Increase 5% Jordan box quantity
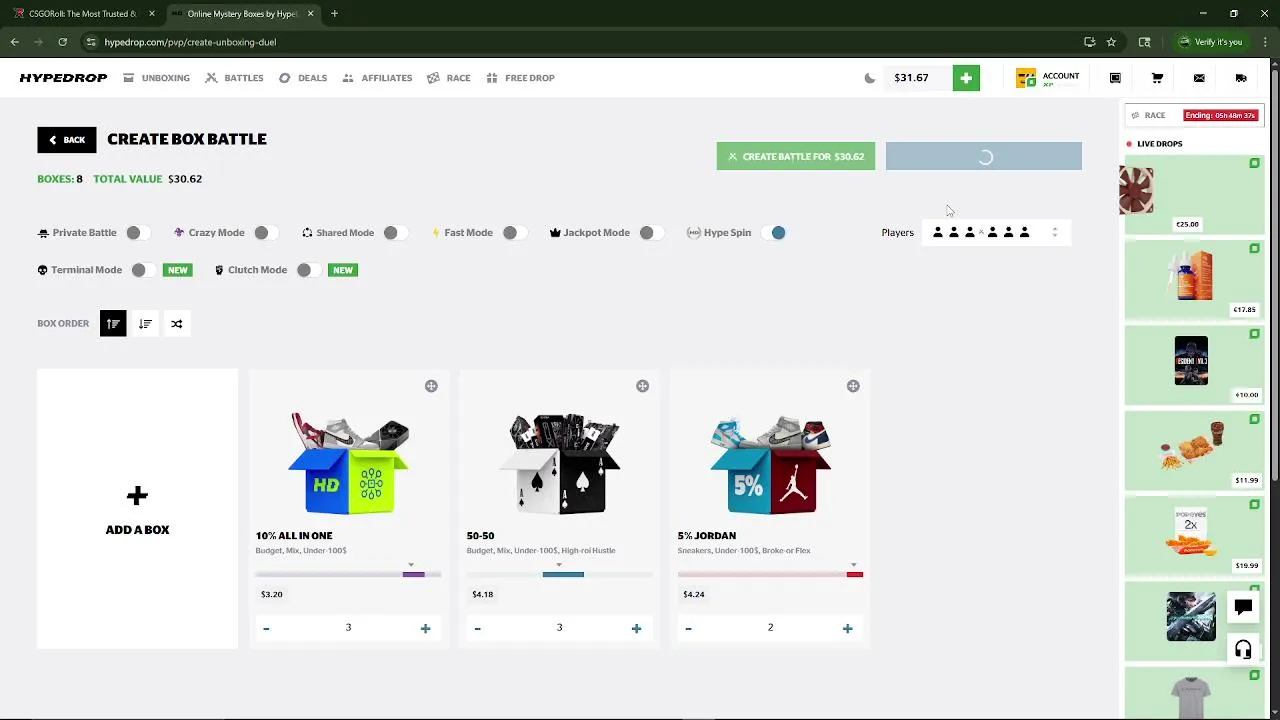 click(x=847, y=628)
